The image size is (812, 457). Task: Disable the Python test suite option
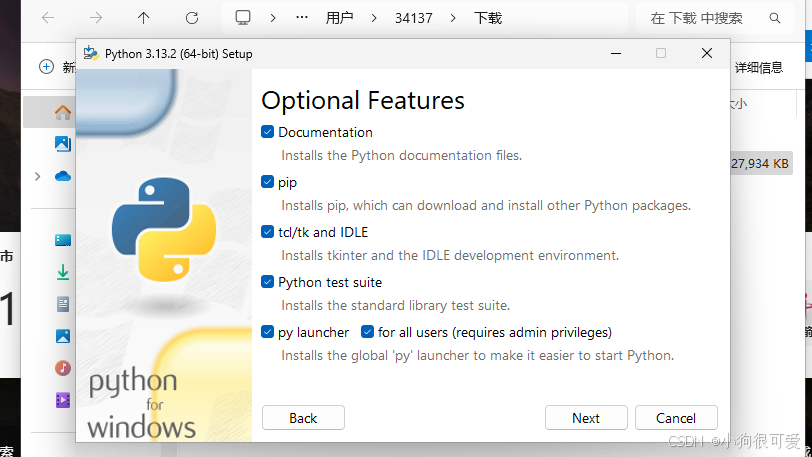[x=267, y=282]
